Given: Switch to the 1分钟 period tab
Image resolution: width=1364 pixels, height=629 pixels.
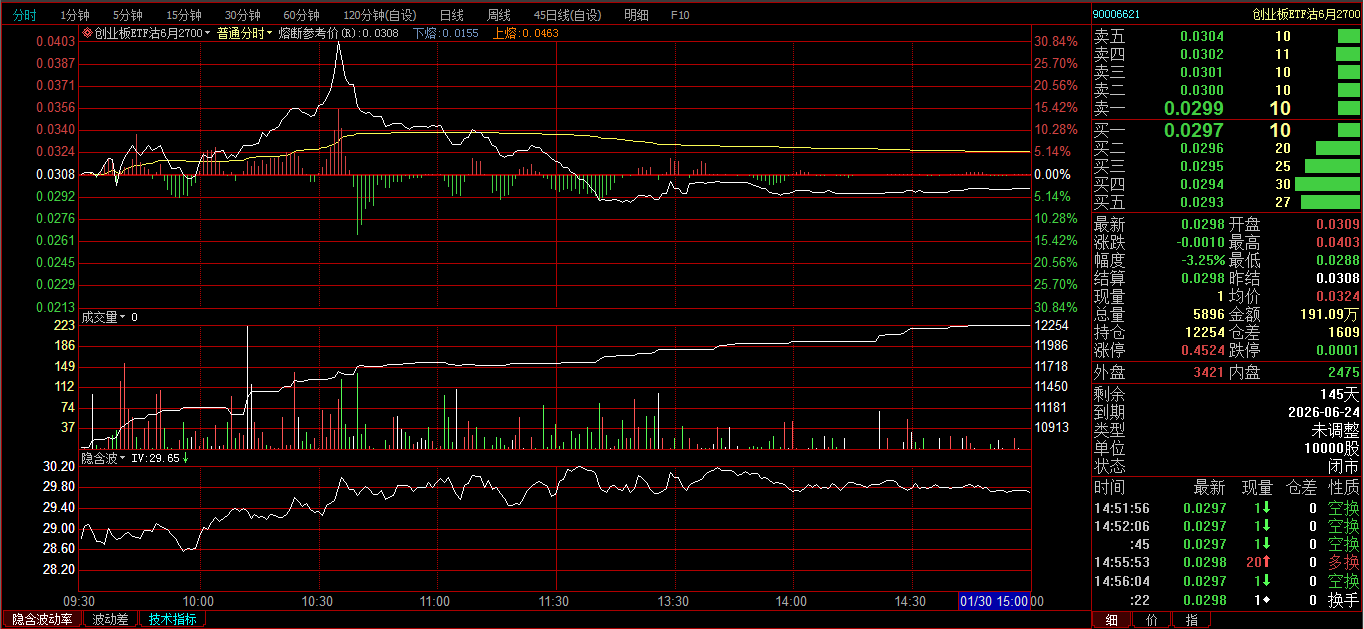Looking at the screenshot, I should (x=74, y=15).
